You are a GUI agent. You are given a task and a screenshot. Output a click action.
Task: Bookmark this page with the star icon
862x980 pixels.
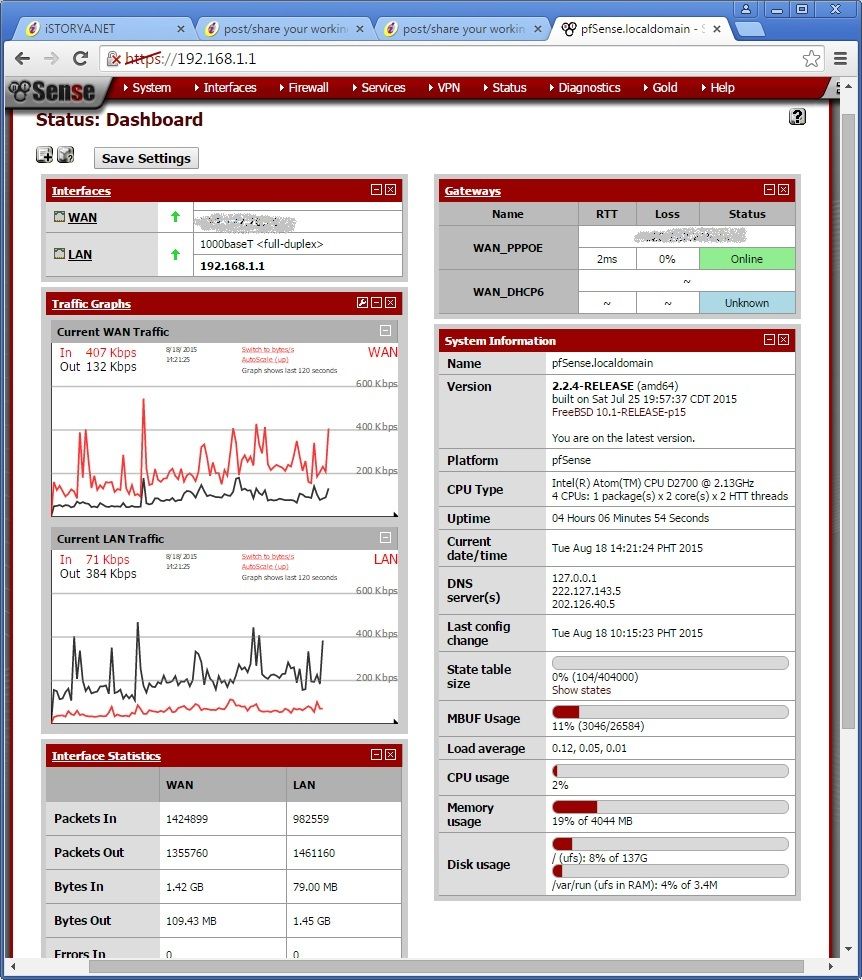point(811,59)
